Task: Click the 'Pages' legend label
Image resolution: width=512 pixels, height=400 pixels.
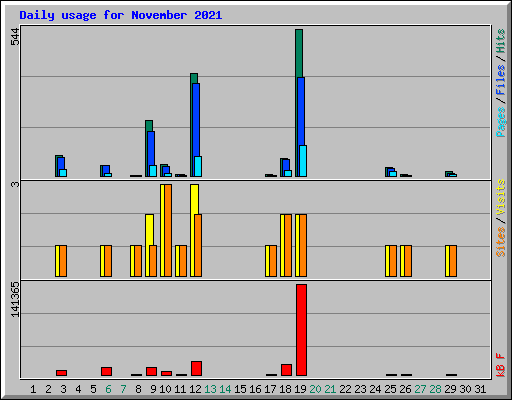Action: [500, 122]
